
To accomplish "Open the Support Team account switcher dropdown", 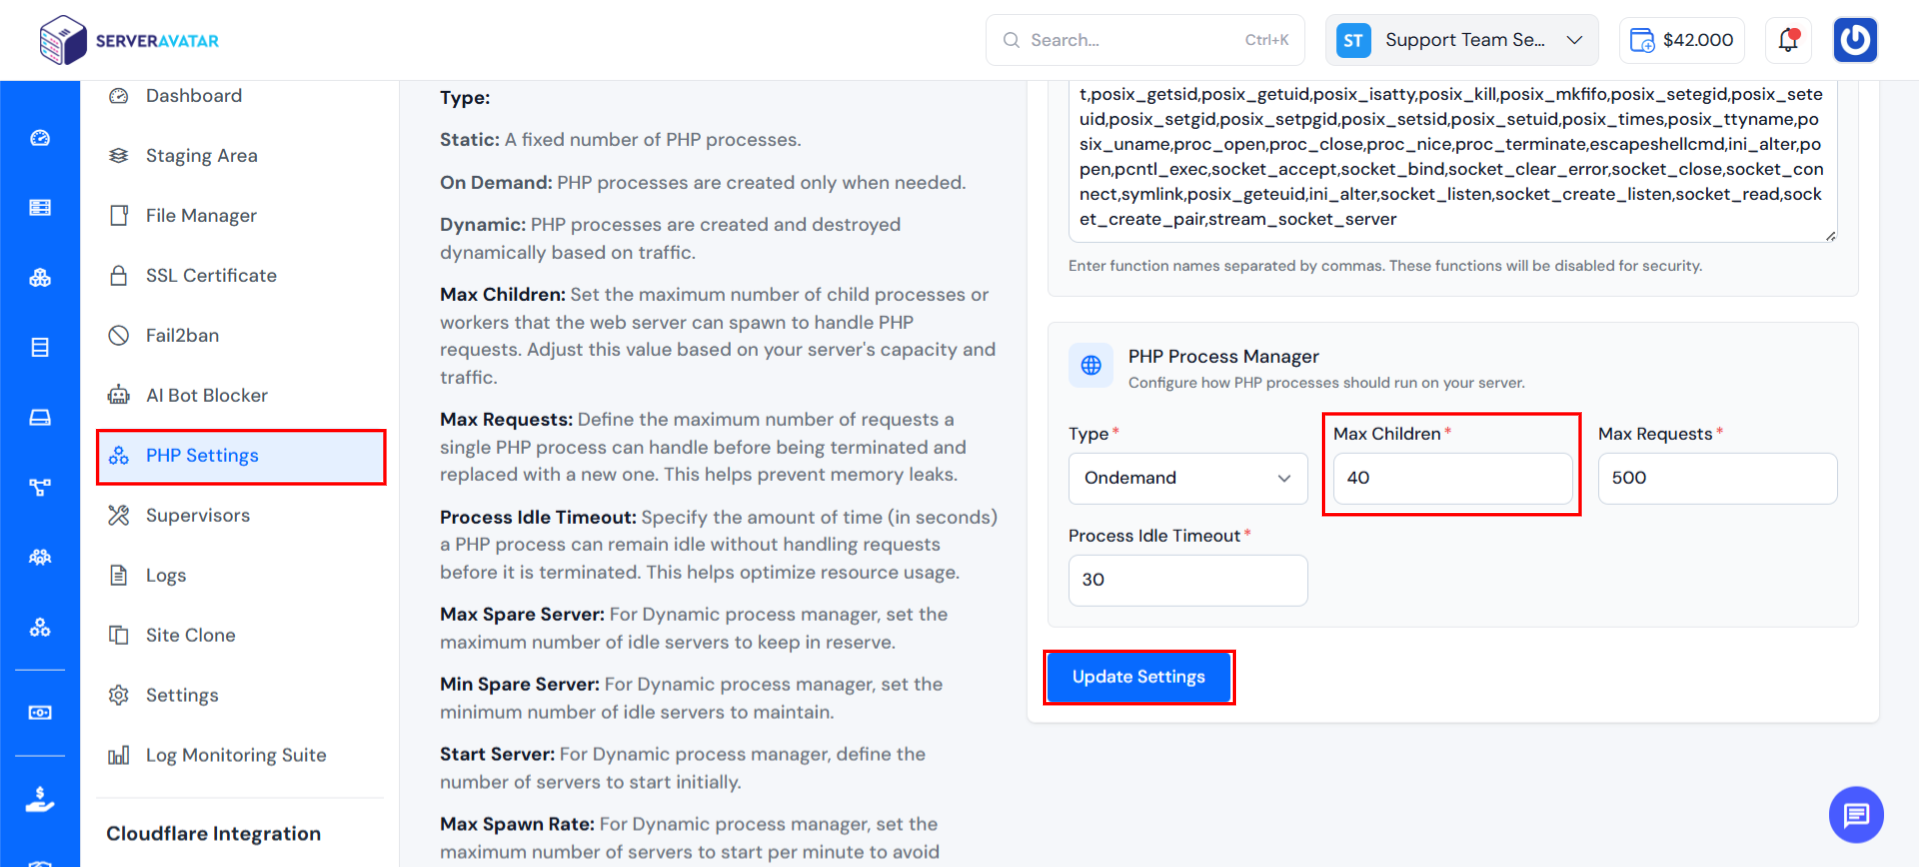I will coord(1461,40).
